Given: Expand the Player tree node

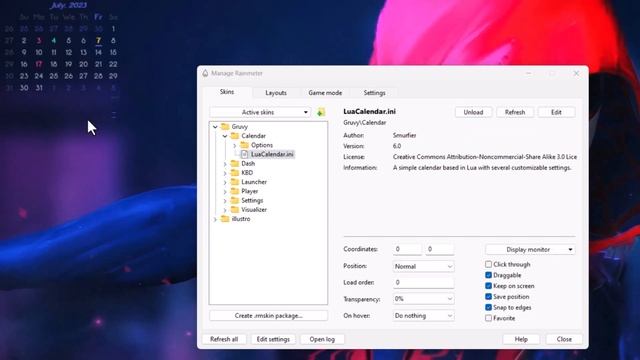Looking at the screenshot, I should pos(225,191).
